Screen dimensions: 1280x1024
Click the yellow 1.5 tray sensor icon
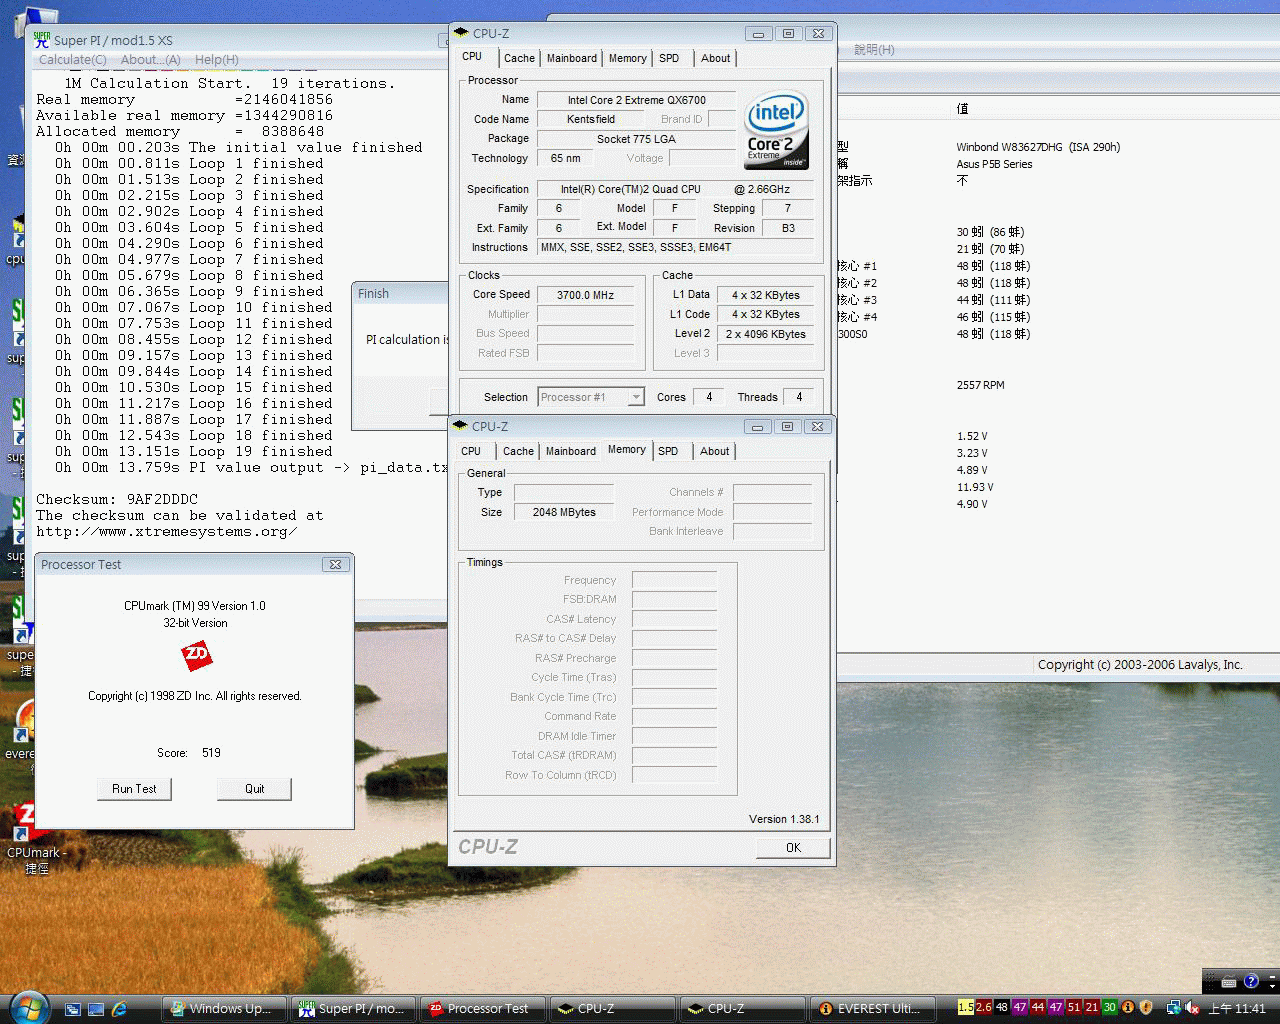click(x=965, y=1008)
